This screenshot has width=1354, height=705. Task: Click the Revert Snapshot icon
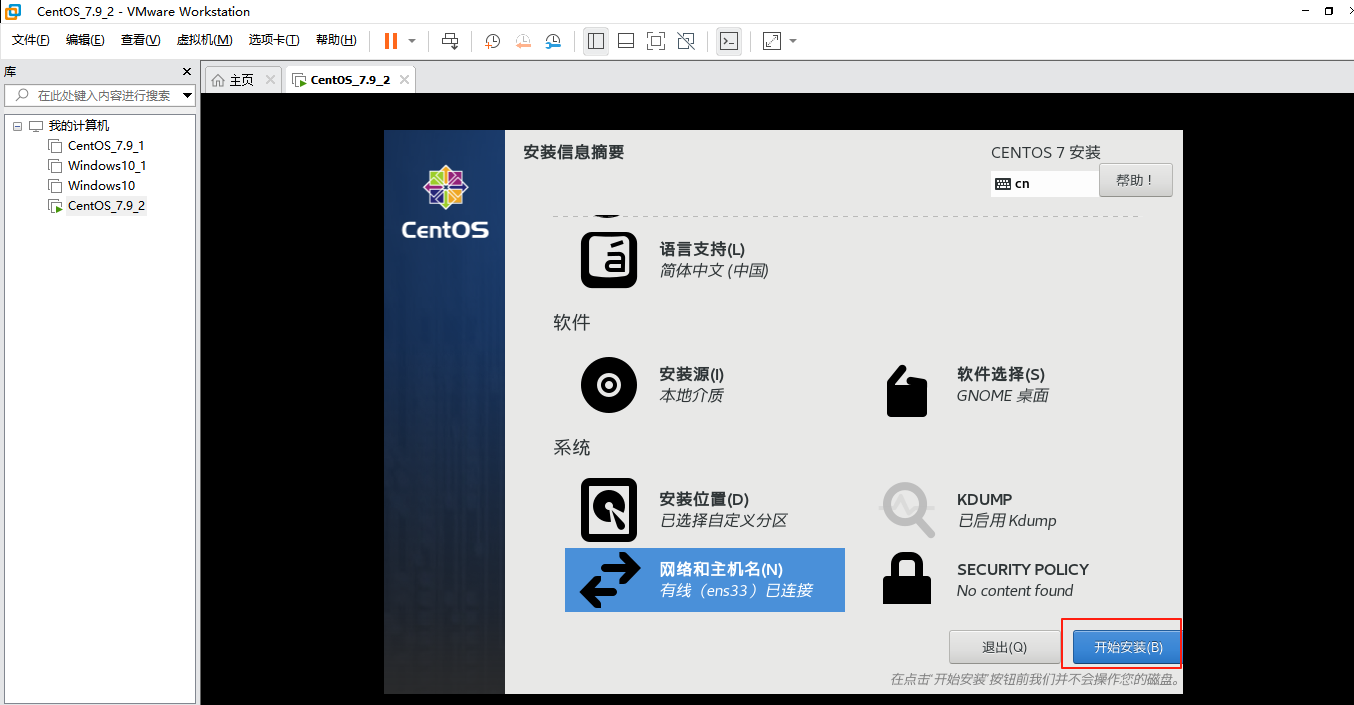coord(523,41)
